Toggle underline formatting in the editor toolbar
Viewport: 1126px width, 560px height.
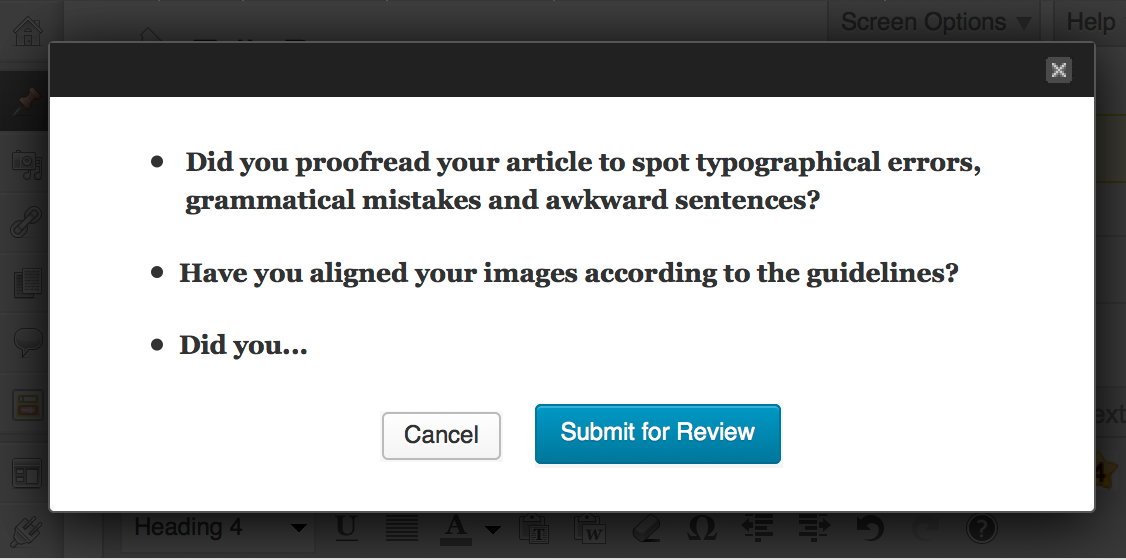point(346,529)
